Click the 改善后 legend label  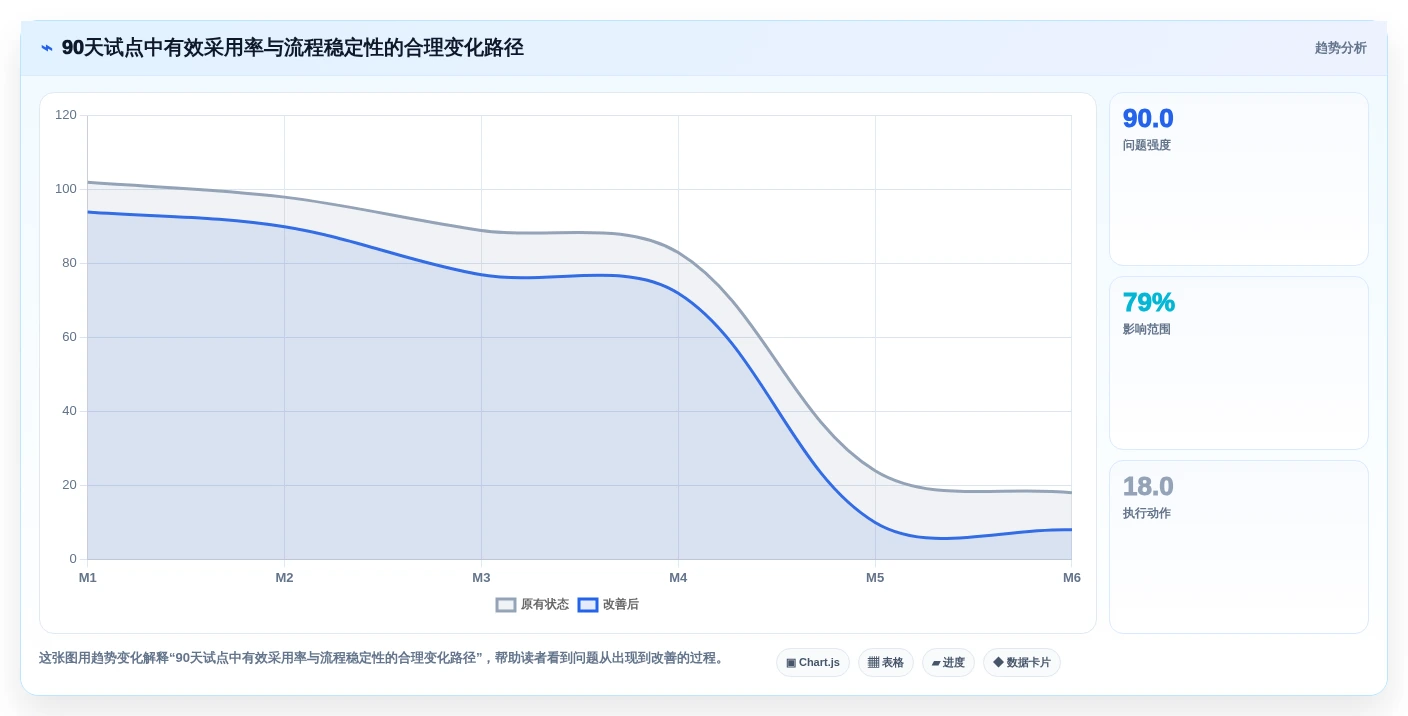pyautogui.click(x=621, y=605)
